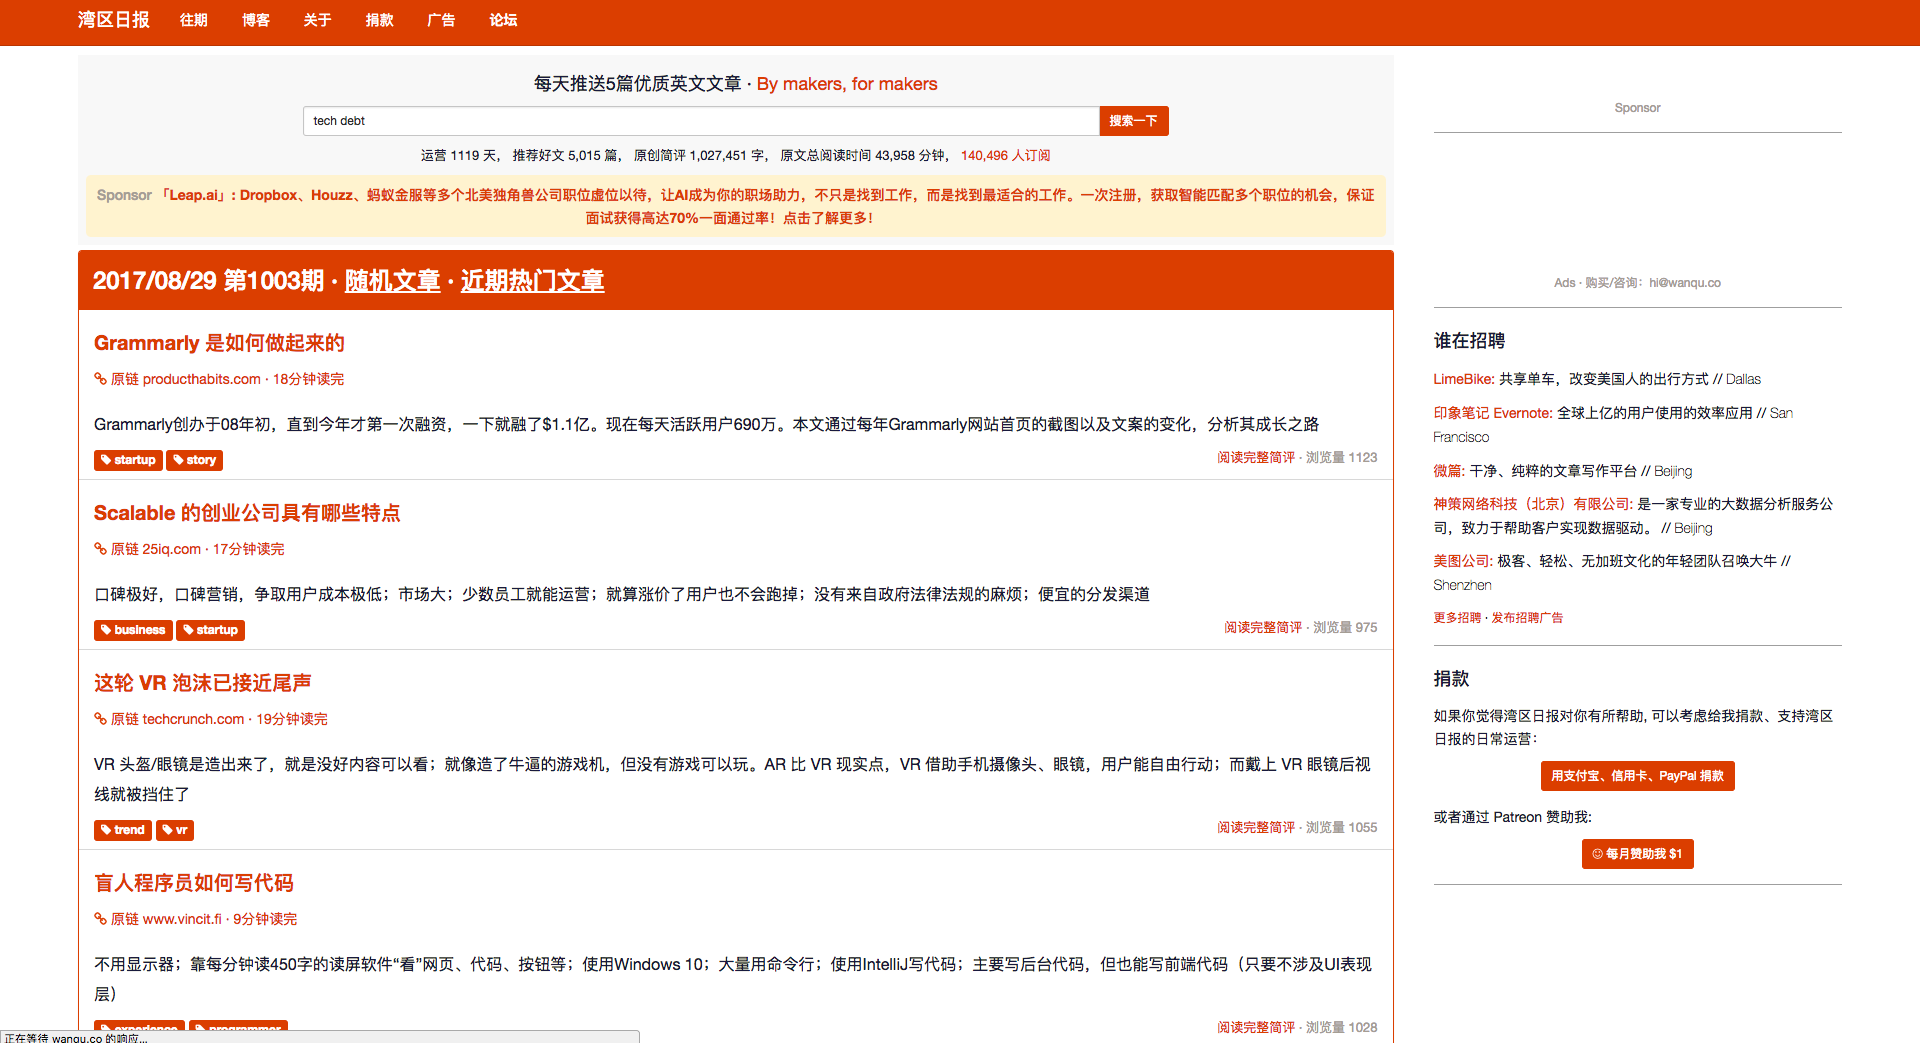Open the 随机文章 random article link
Viewport: 1920px width, 1043px height.
[x=392, y=281]
